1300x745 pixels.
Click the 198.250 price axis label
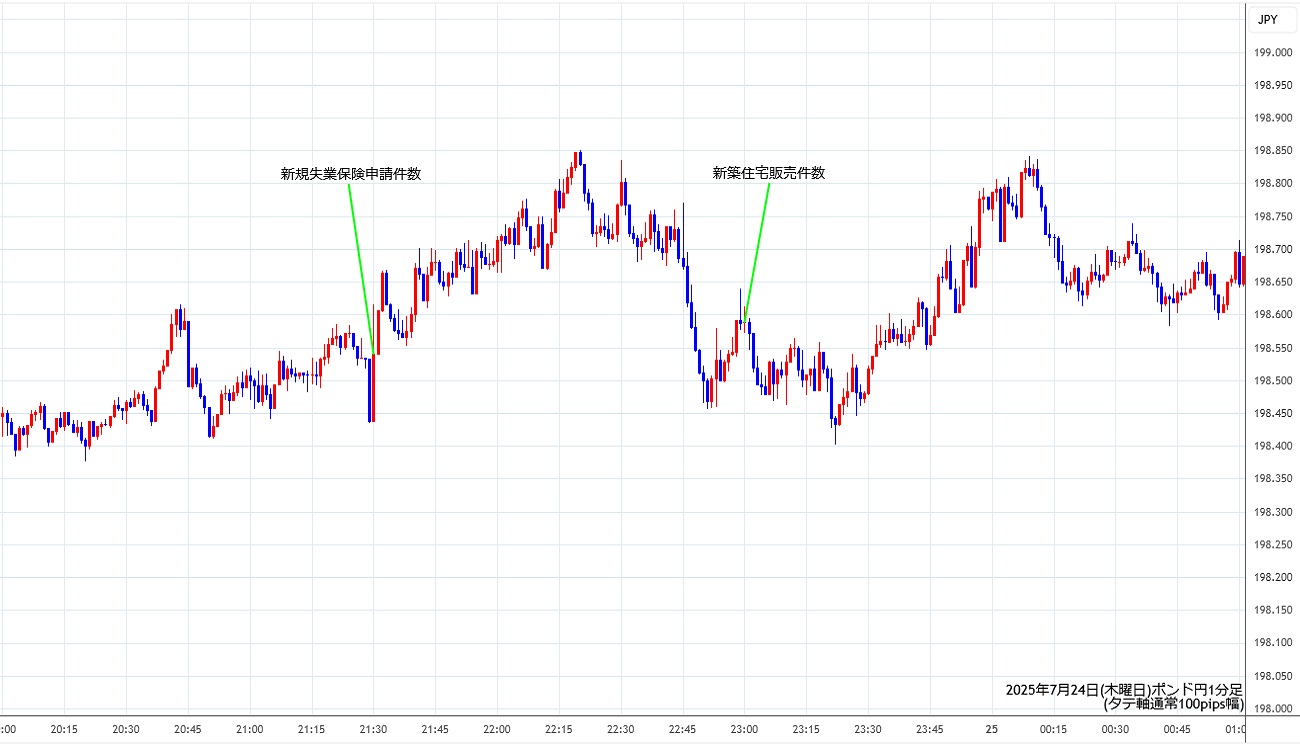click(1274, 545)
